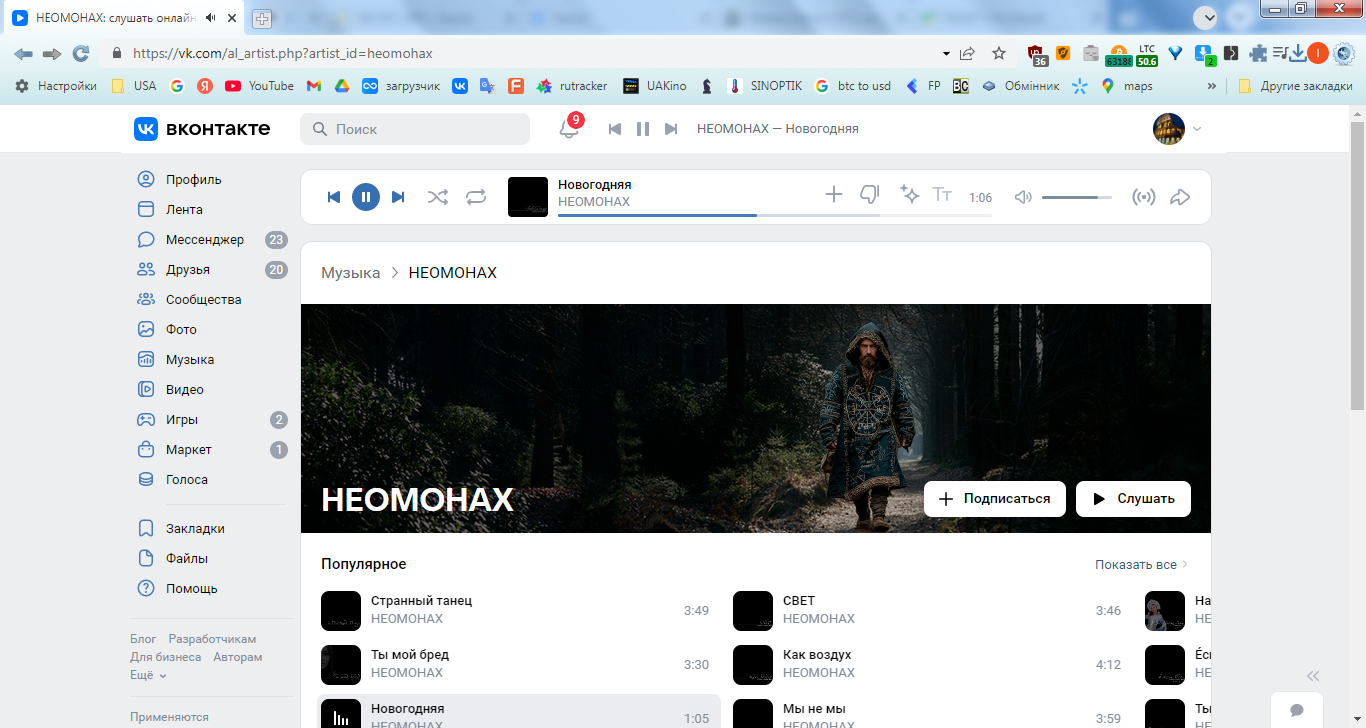Pause music from top header control
Screen dimensions: 1366x728
[643, 129]
